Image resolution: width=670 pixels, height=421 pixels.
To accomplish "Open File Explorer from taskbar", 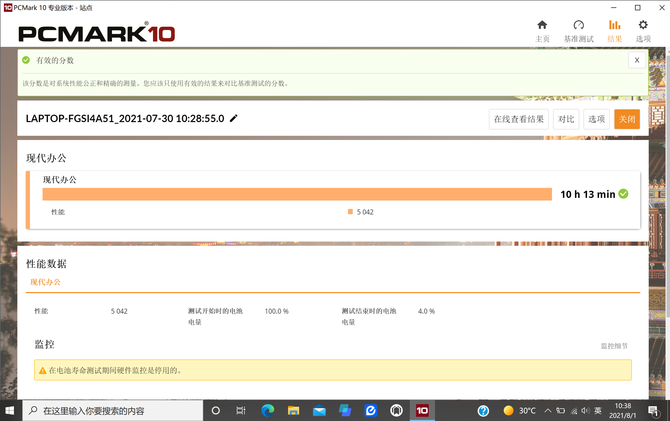I will pos(294,411).
